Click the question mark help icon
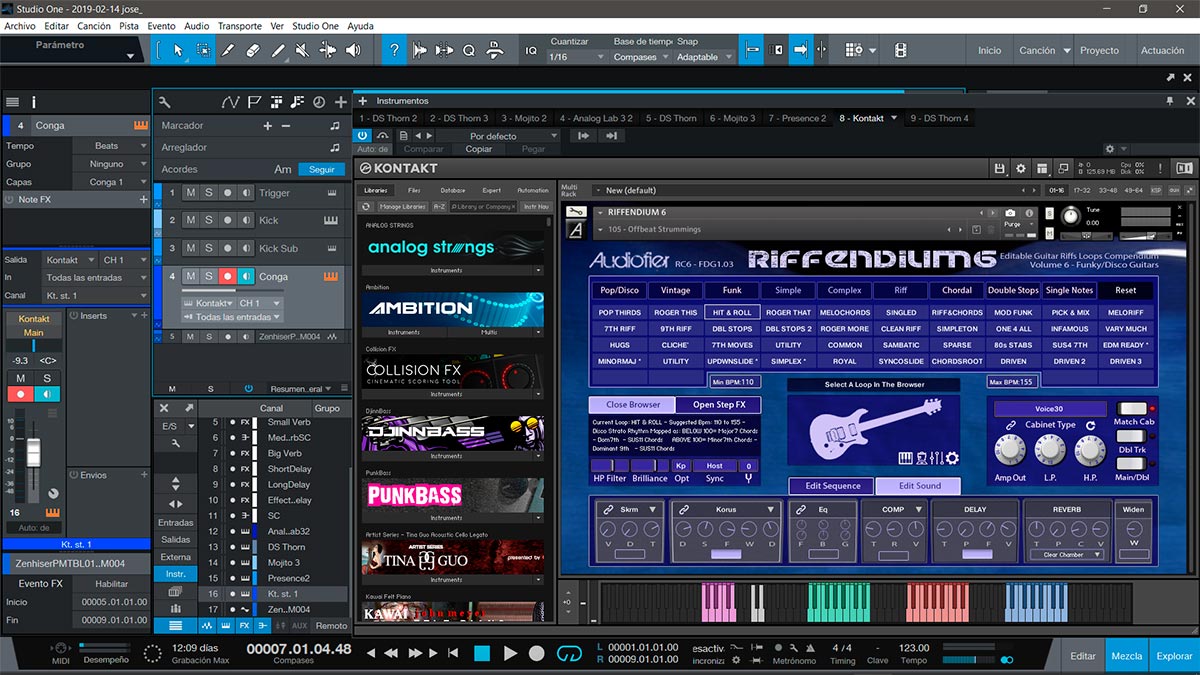 [395, 50]
